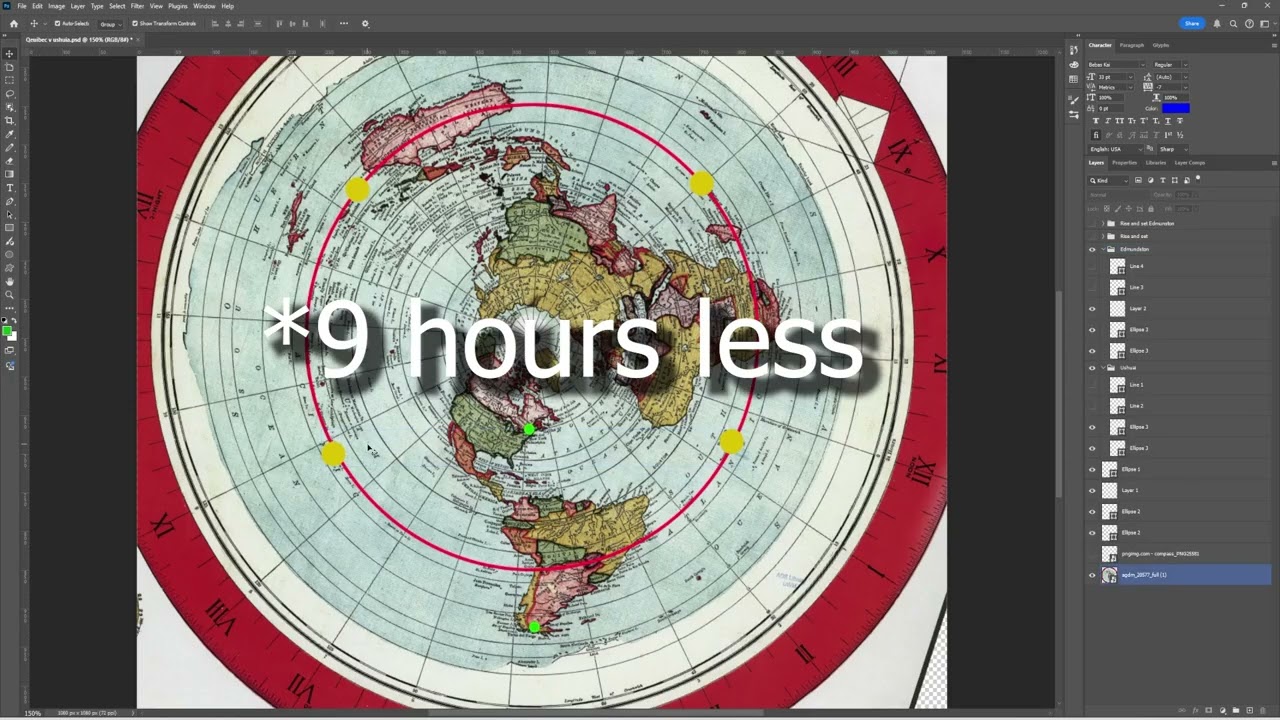Viewport: 1280px width, 720px height.
Task: Open the English: USA language dropdown
Action: 1116,149
